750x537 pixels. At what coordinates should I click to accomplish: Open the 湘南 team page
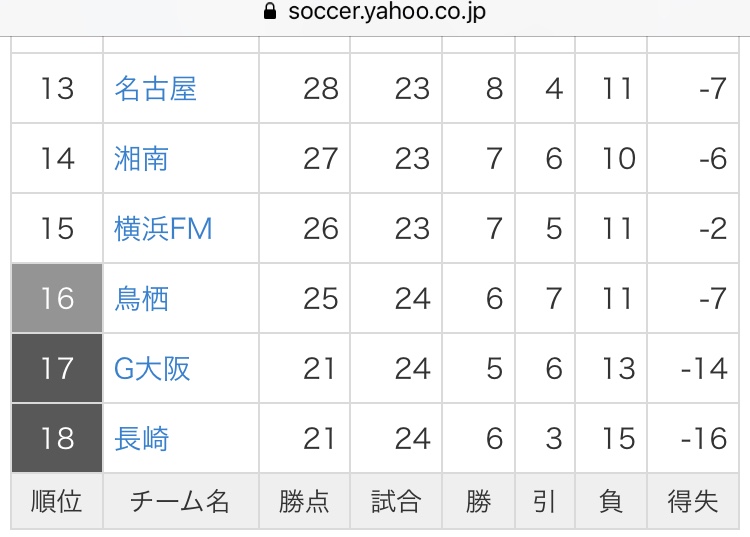click(x=141, y=159)
